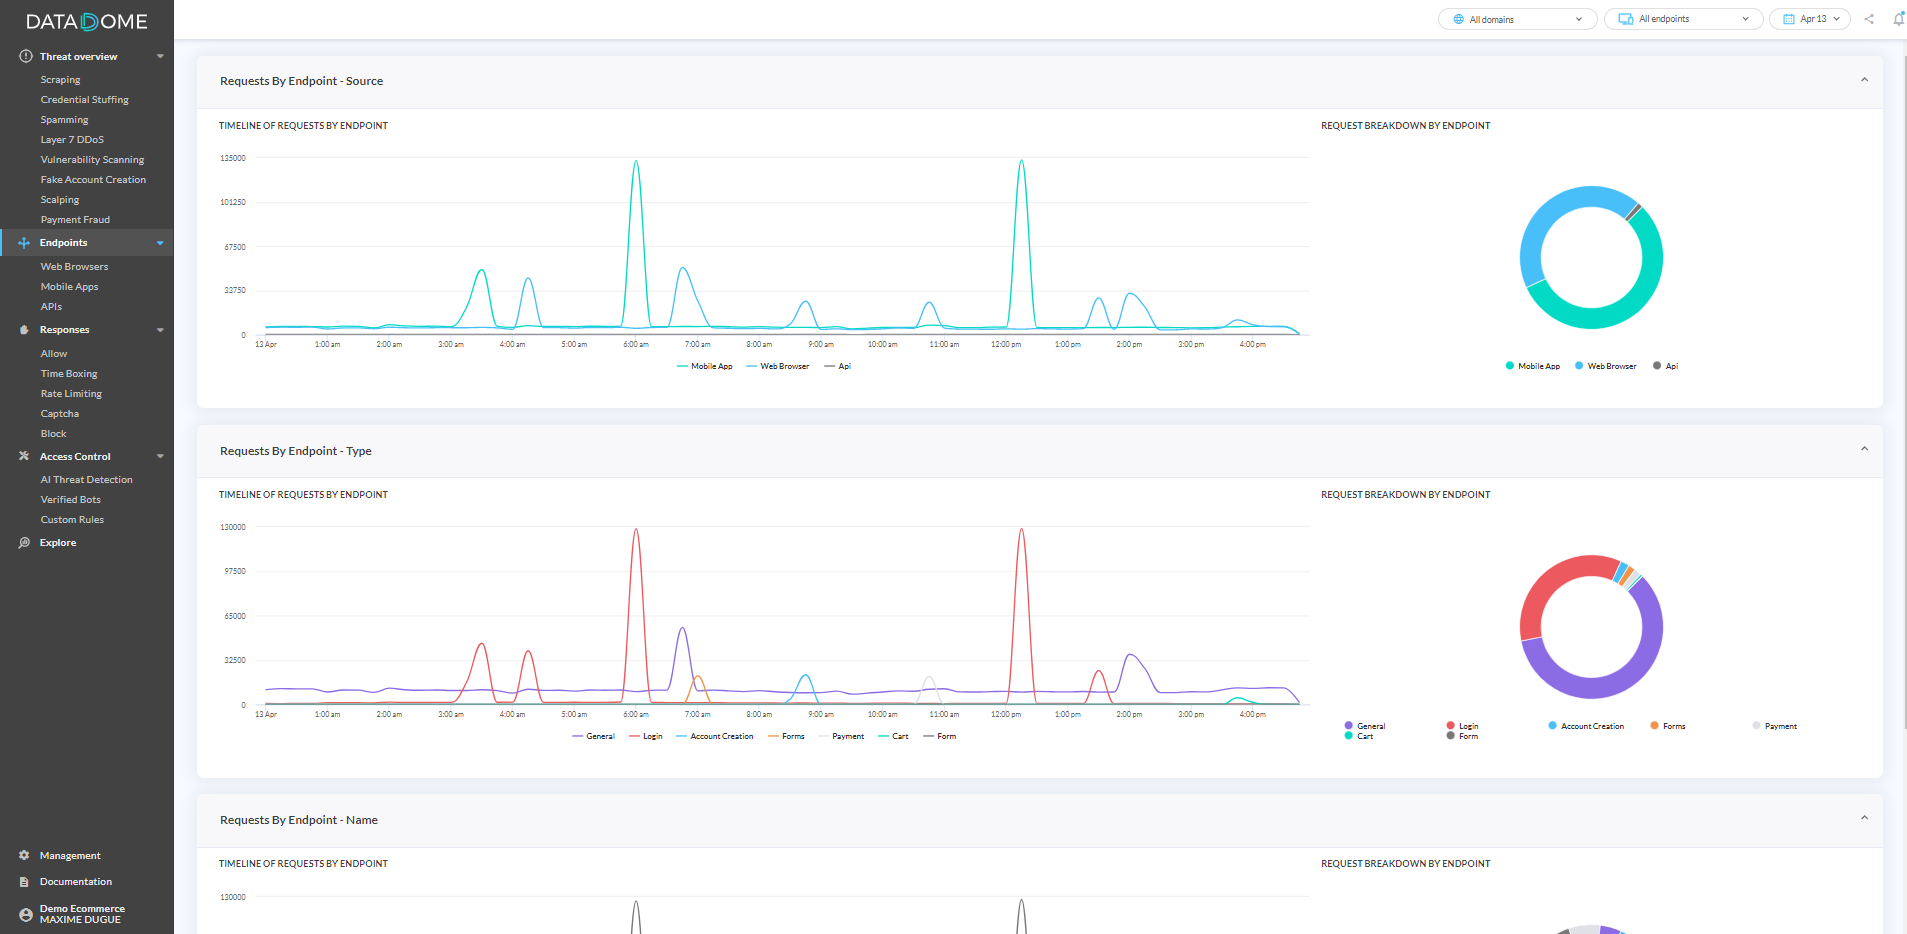Open Mobile Apps under Endpoints
Image resolution: width=1907 pixels, height=934 pixels.
click(x=69, y=287)
